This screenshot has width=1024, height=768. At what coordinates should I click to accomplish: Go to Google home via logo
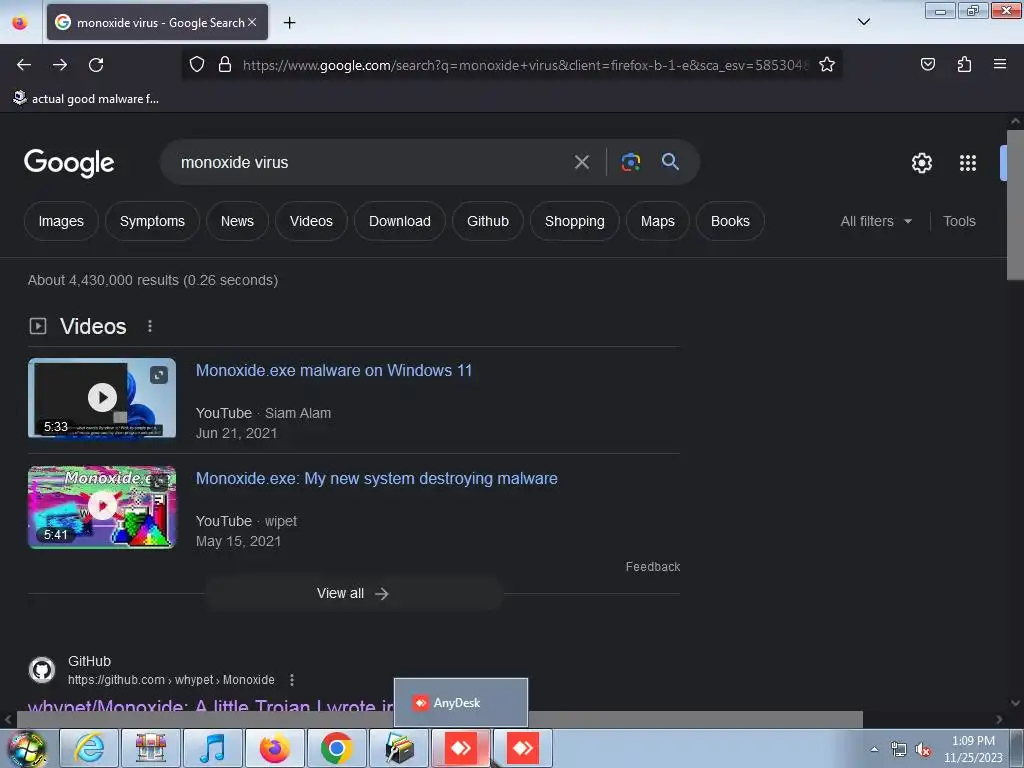[x=69, y=163]
